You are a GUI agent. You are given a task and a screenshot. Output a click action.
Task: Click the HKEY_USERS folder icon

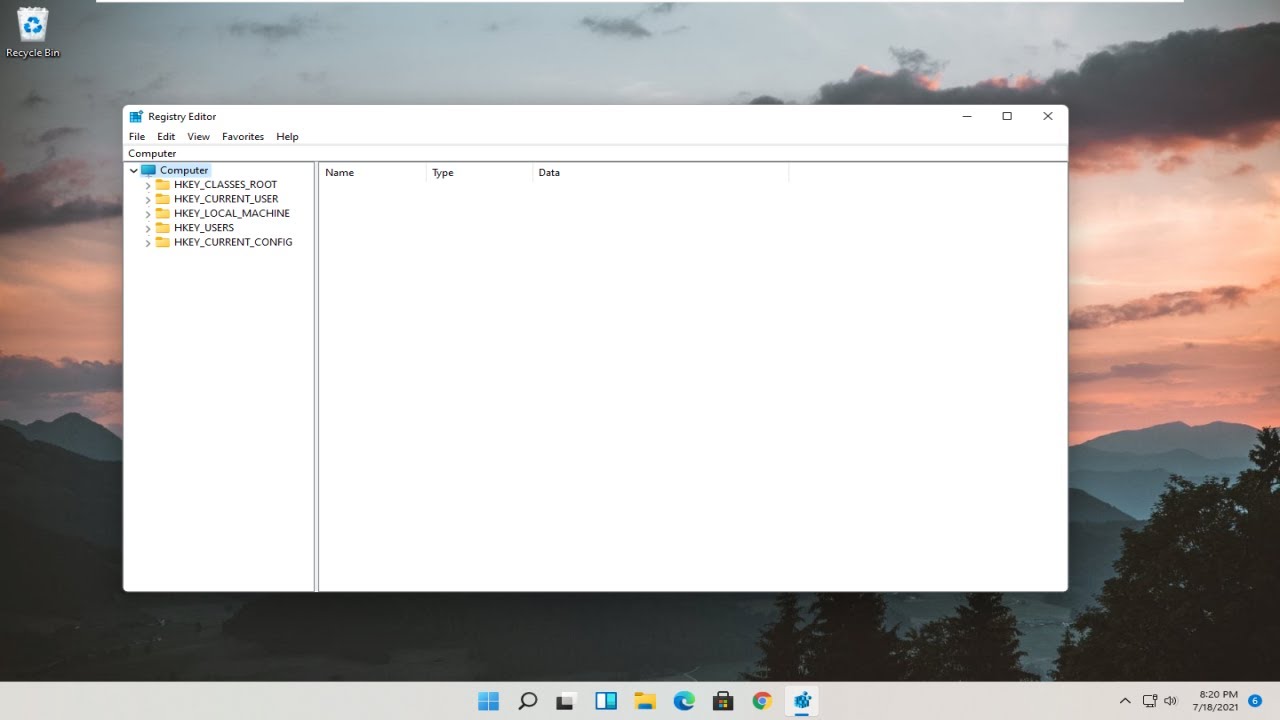pos(162,228)
